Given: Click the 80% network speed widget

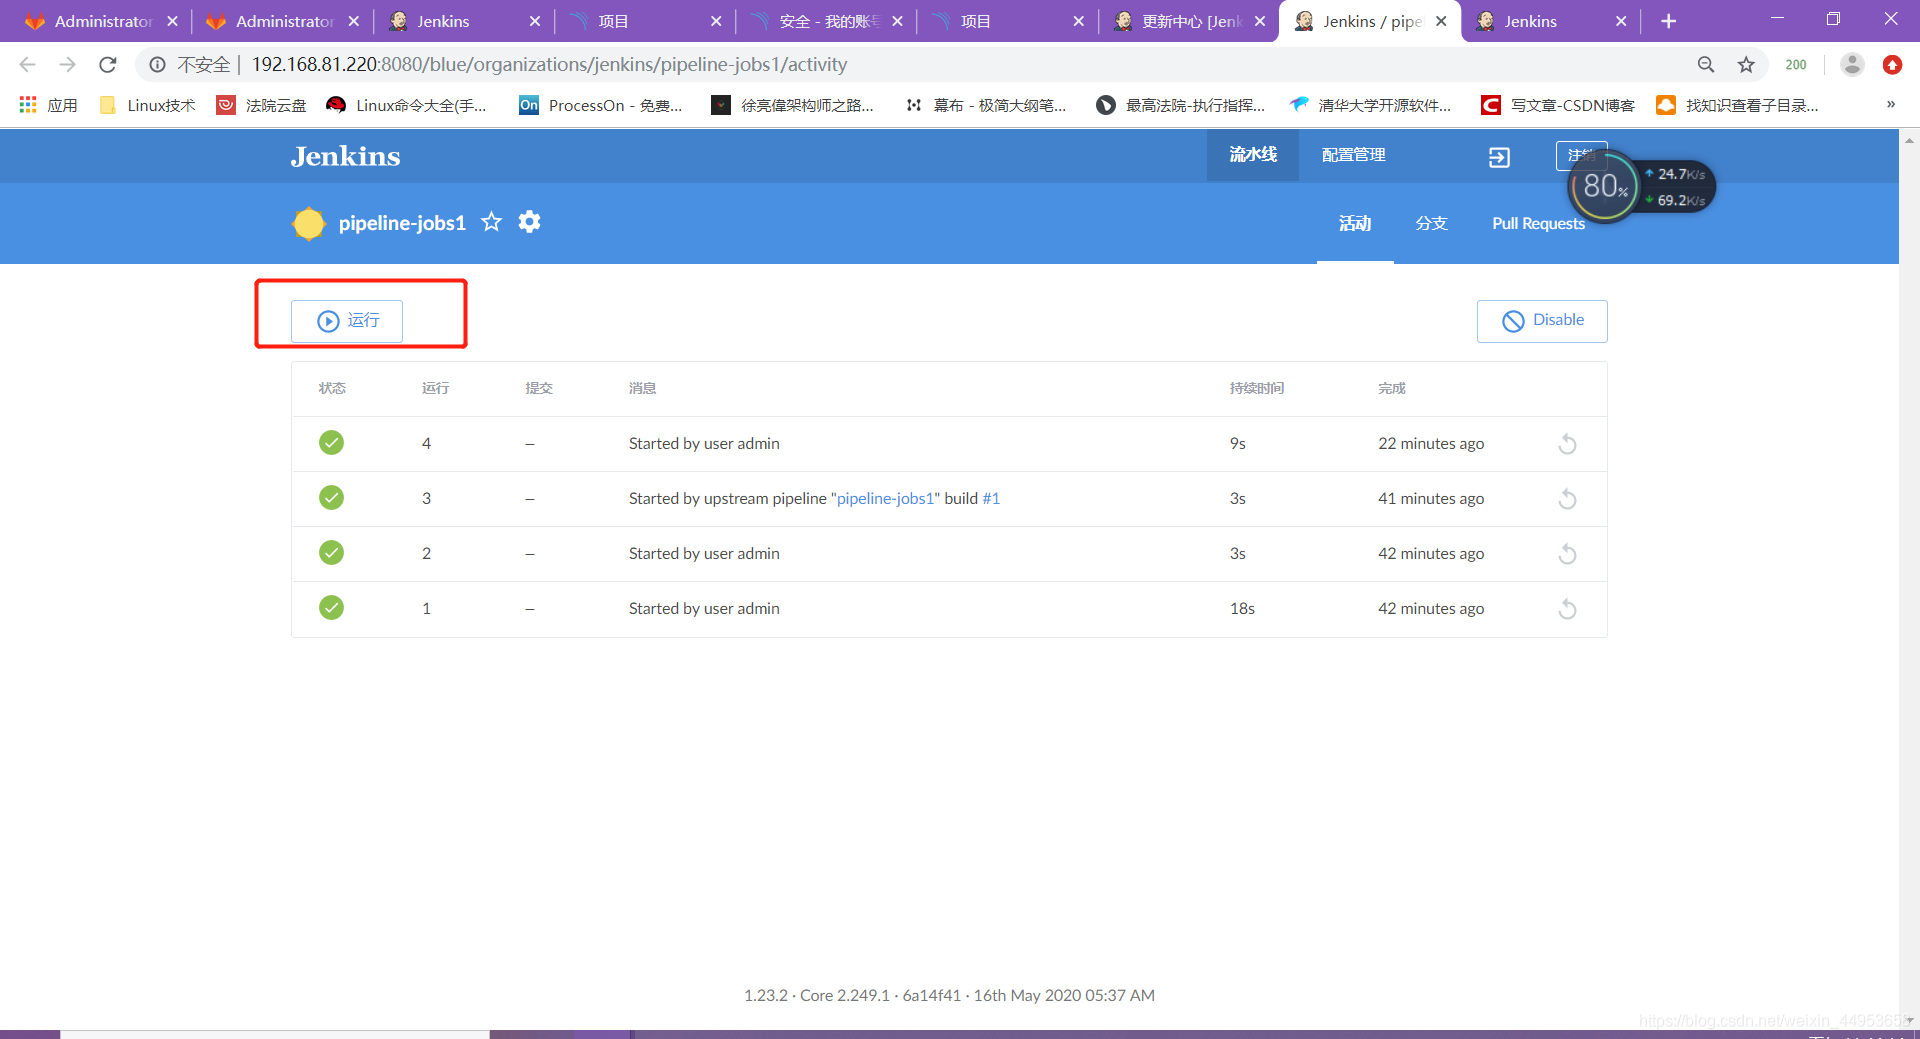Looking at the screenshot, I should click(x=1604, y=187).
